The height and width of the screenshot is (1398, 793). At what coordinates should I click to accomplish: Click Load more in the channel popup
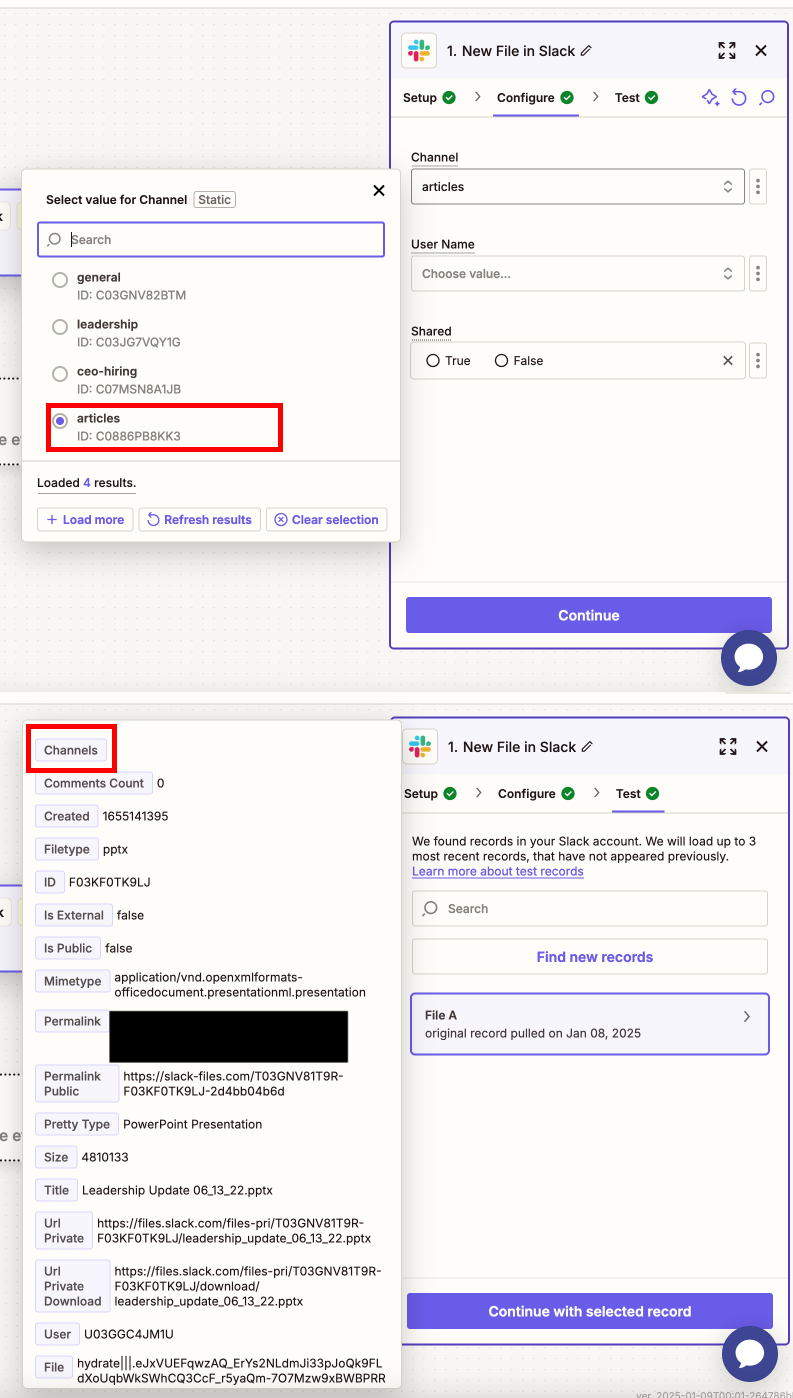85,520
